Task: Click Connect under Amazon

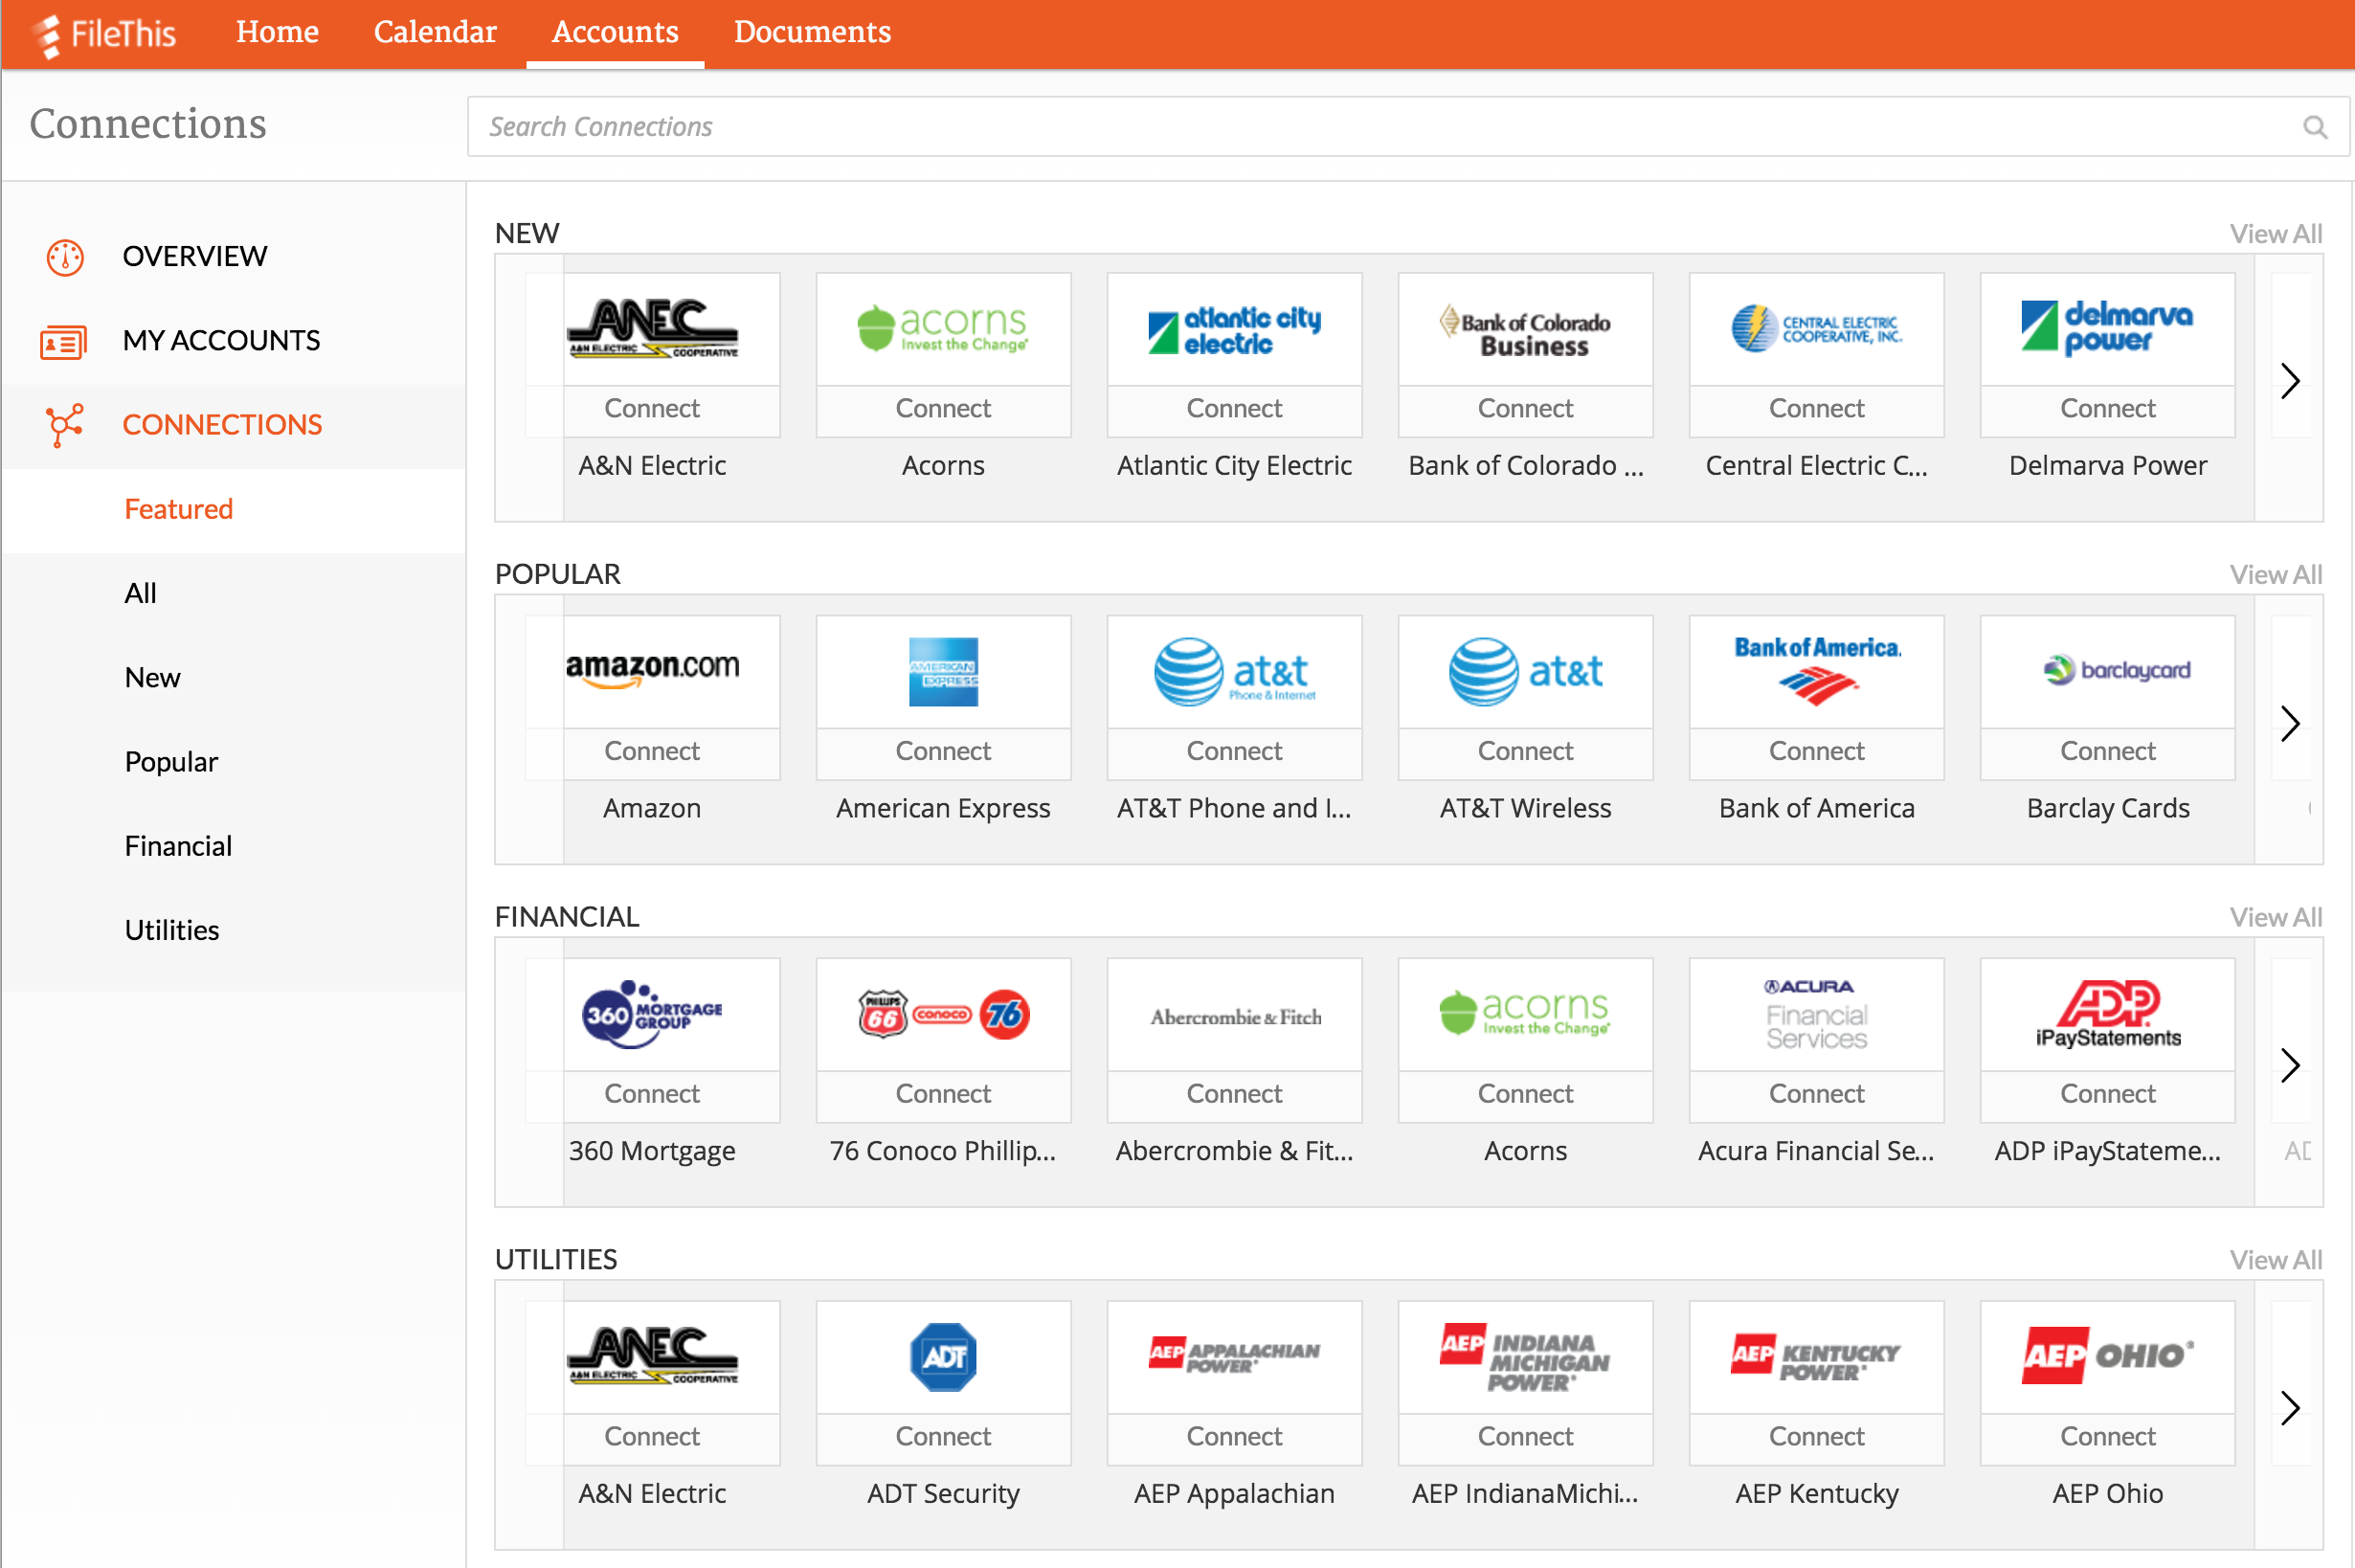Action: point(652,752)
